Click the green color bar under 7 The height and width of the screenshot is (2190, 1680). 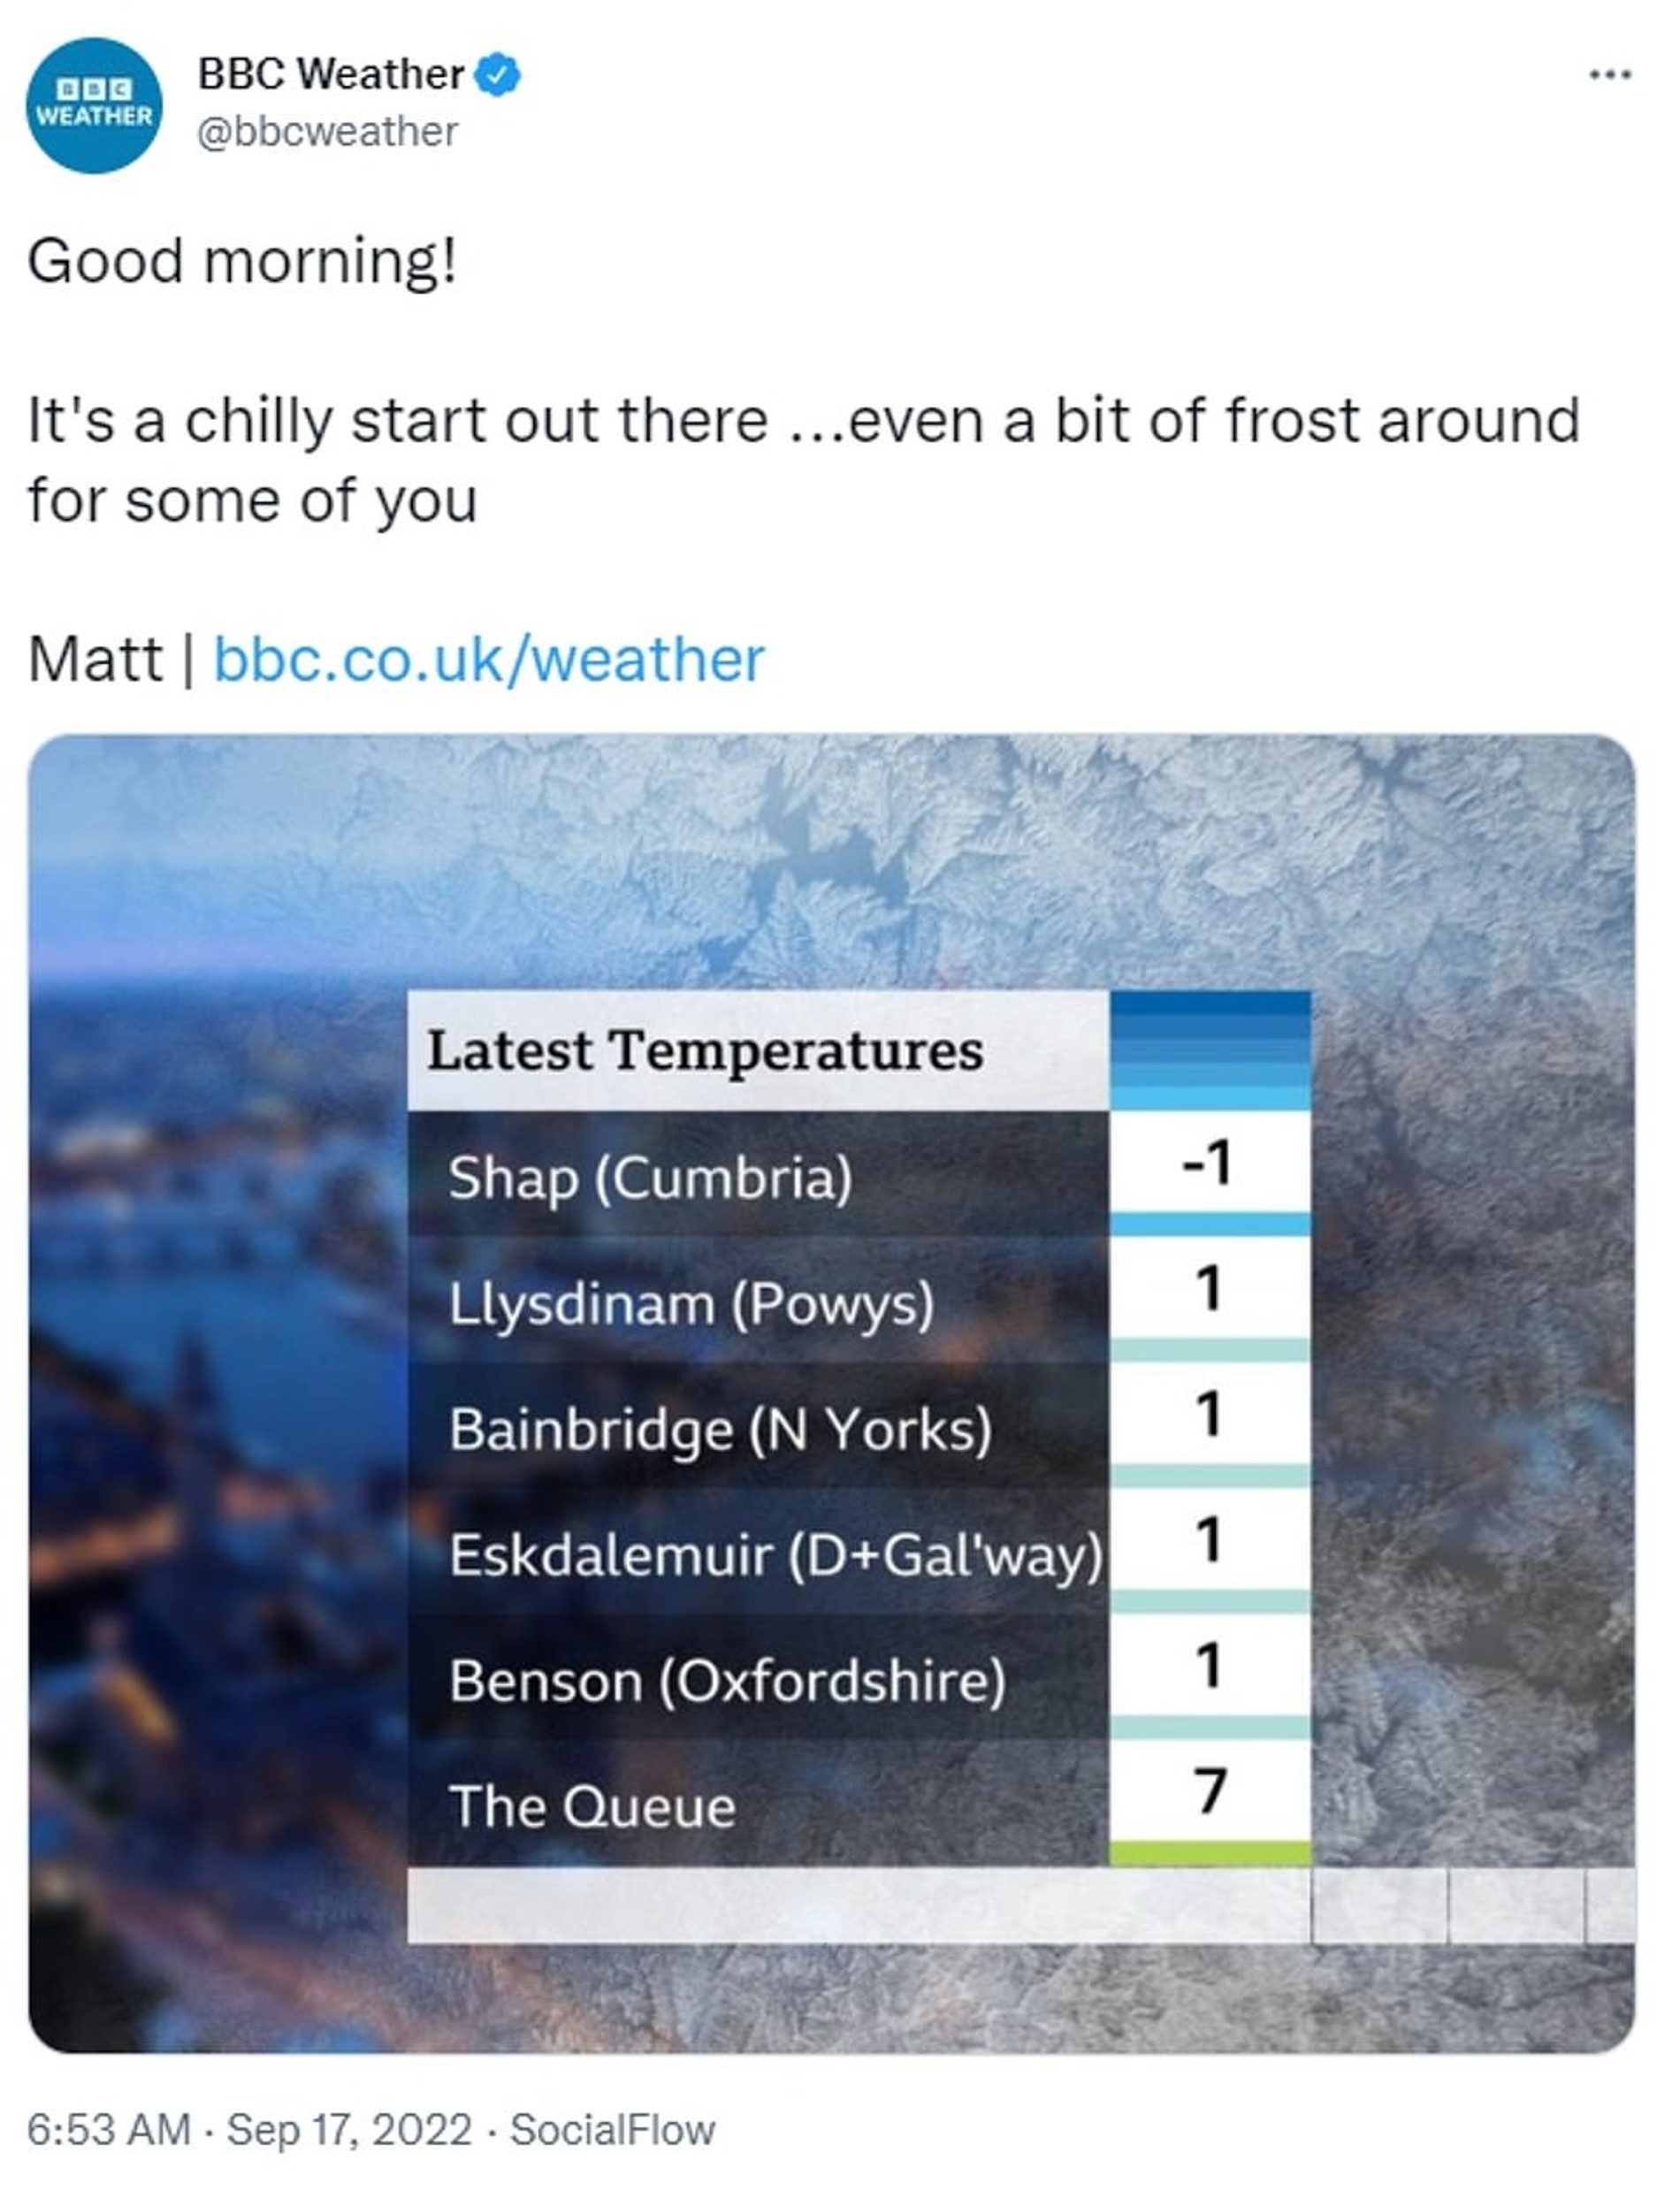1209,1853
